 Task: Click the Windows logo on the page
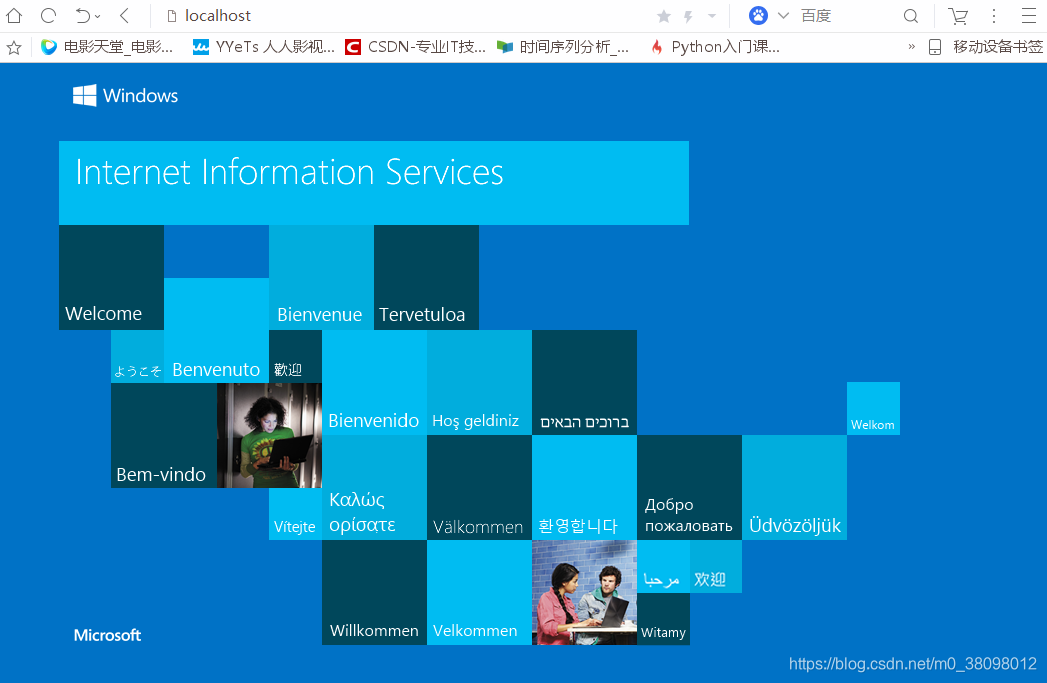point(126,95)
